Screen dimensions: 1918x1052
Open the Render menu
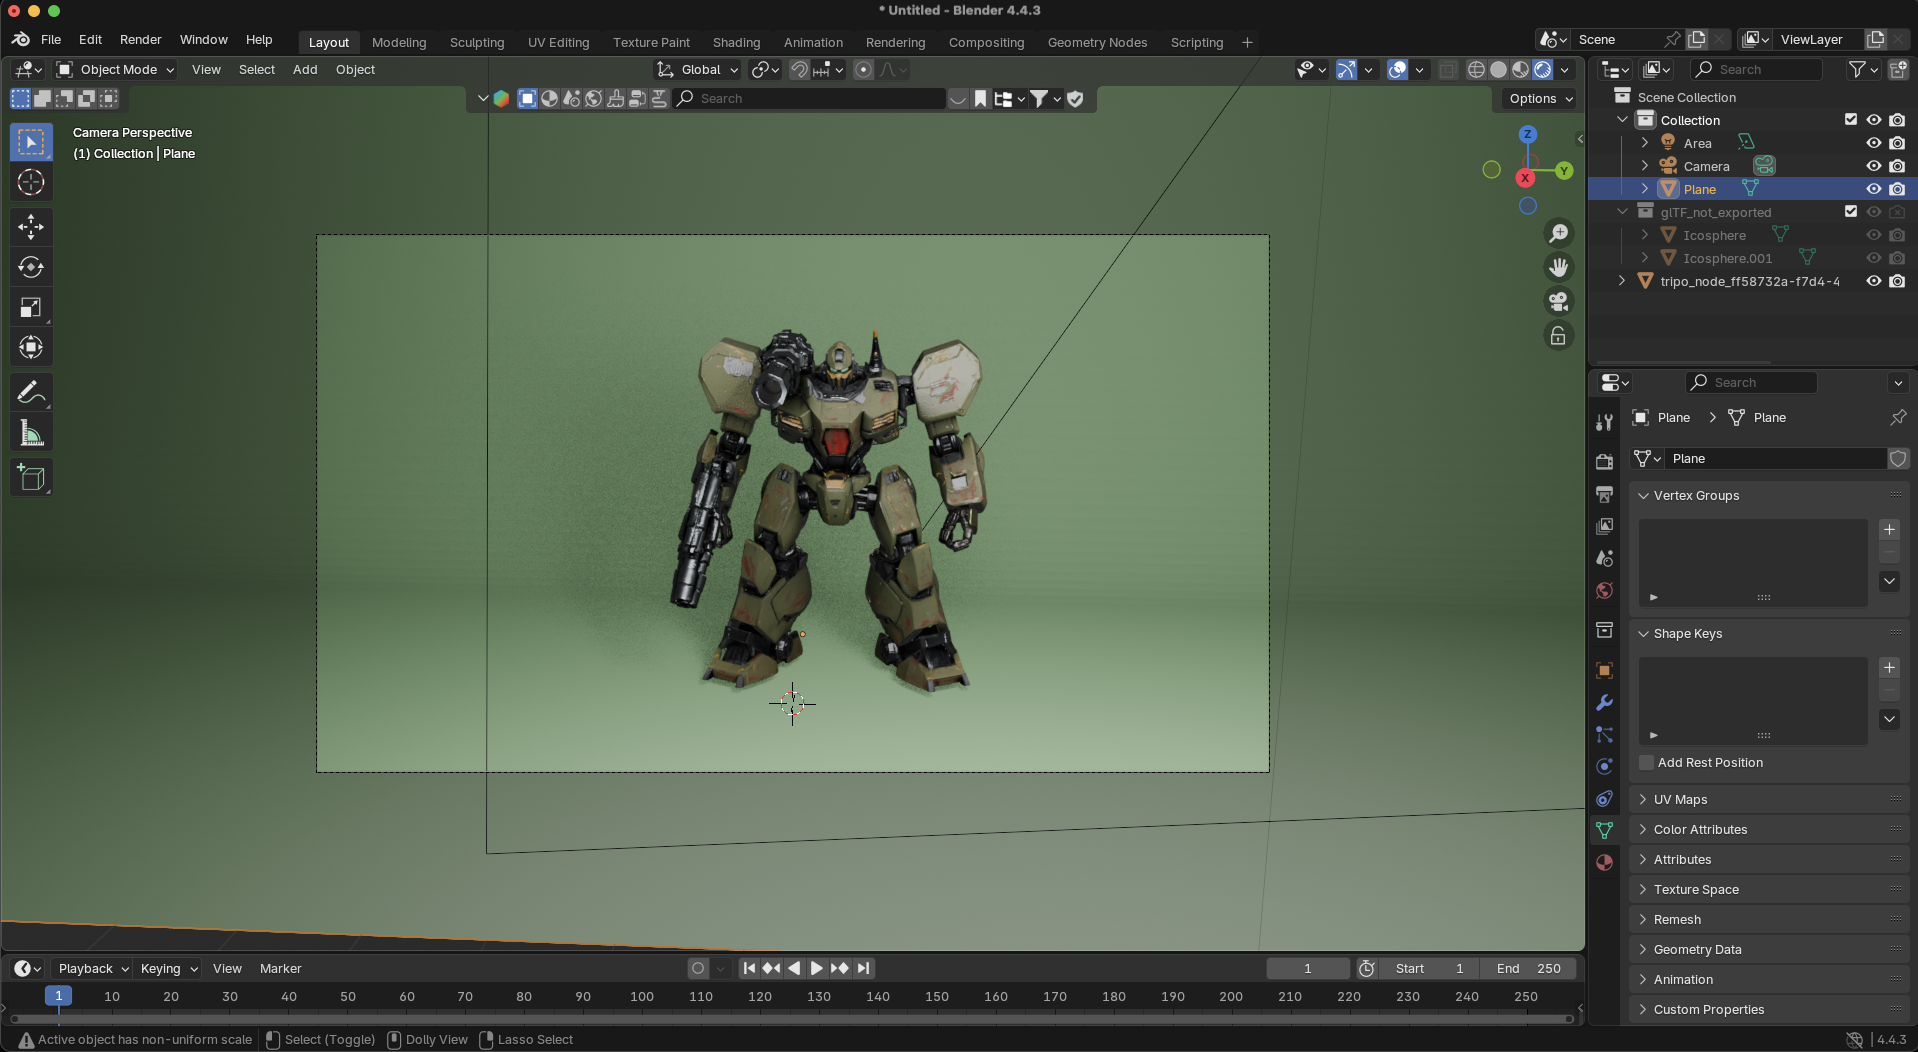140,40
